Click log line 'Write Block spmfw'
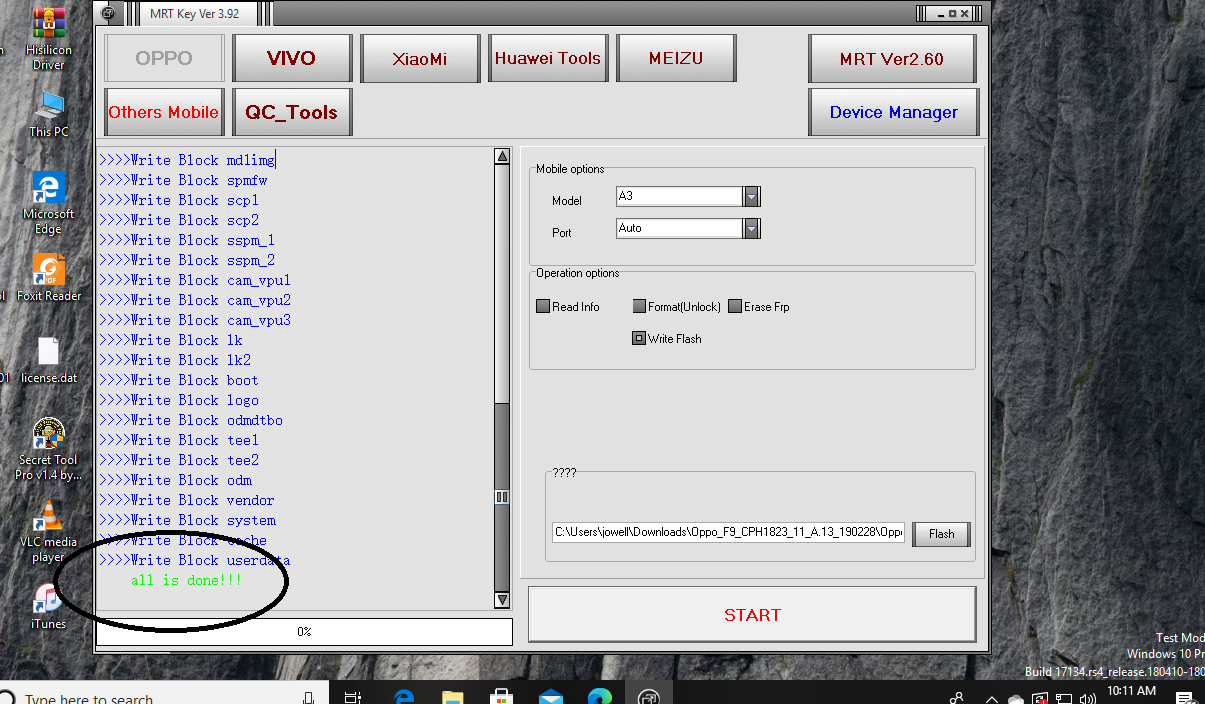 (x=183, y=180)
